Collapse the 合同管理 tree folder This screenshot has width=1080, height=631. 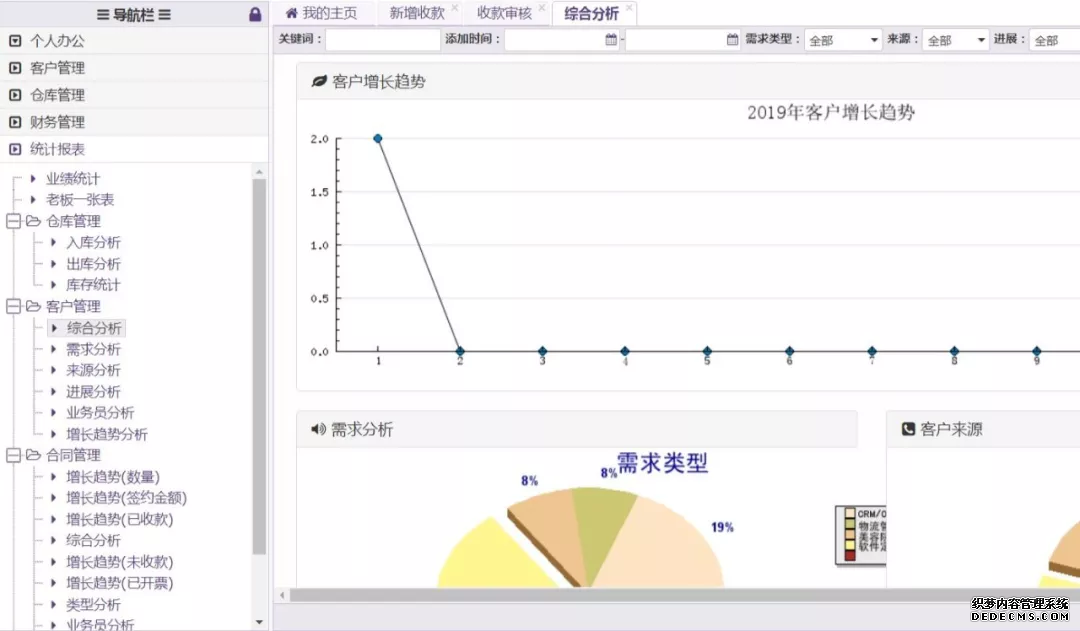(14, 455)
